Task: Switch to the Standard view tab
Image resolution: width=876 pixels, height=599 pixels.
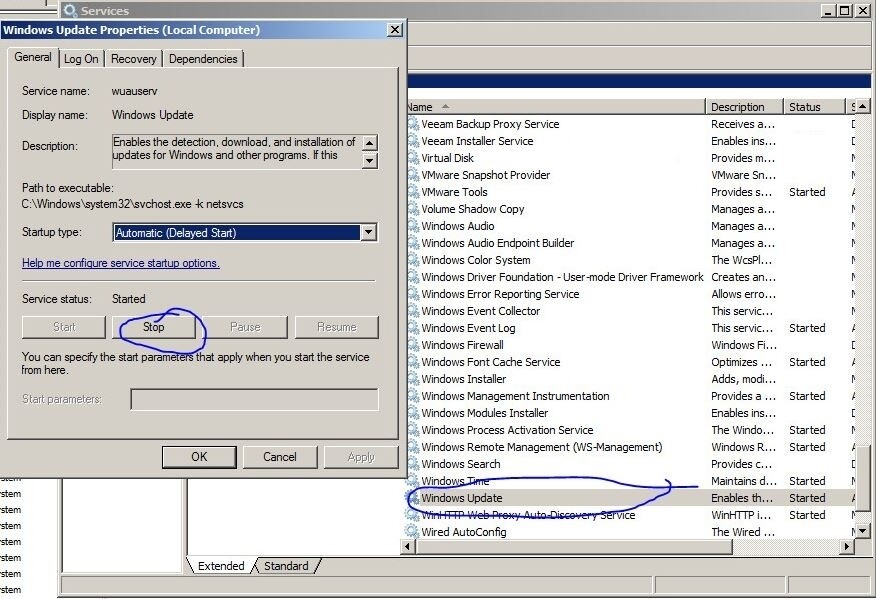Action: coord(286,565)
